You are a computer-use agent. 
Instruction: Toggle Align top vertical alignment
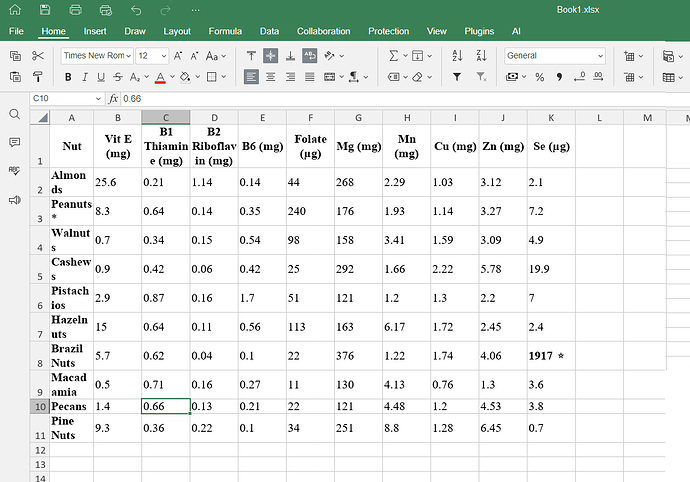coord(251,56)
